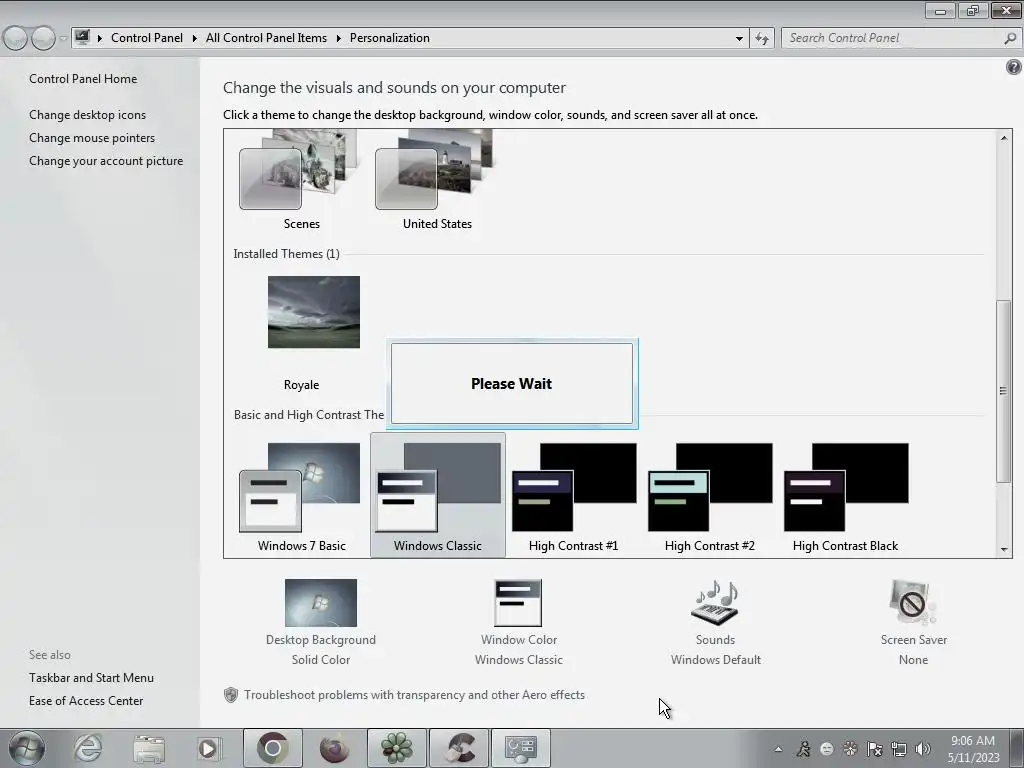Click the Show desktop strip at taskbar end
Viewport: 1024px width, 768px height.
click(x=1017, y=748)
